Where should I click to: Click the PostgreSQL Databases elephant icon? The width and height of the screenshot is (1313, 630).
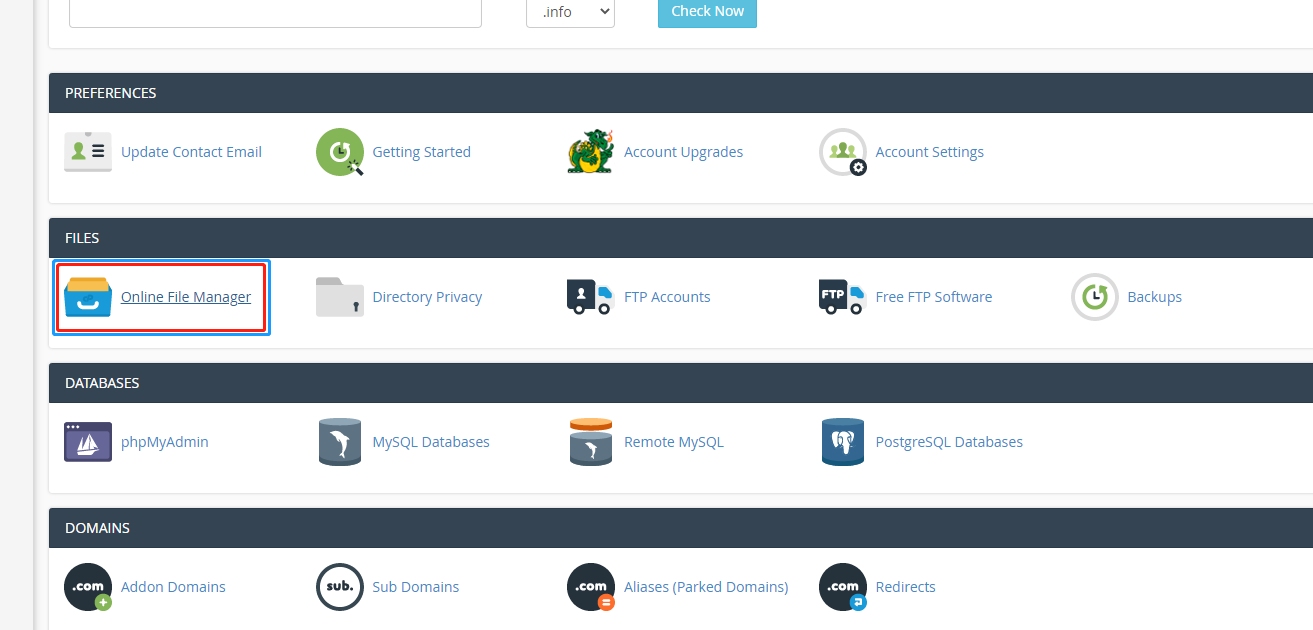click(842, 442)
